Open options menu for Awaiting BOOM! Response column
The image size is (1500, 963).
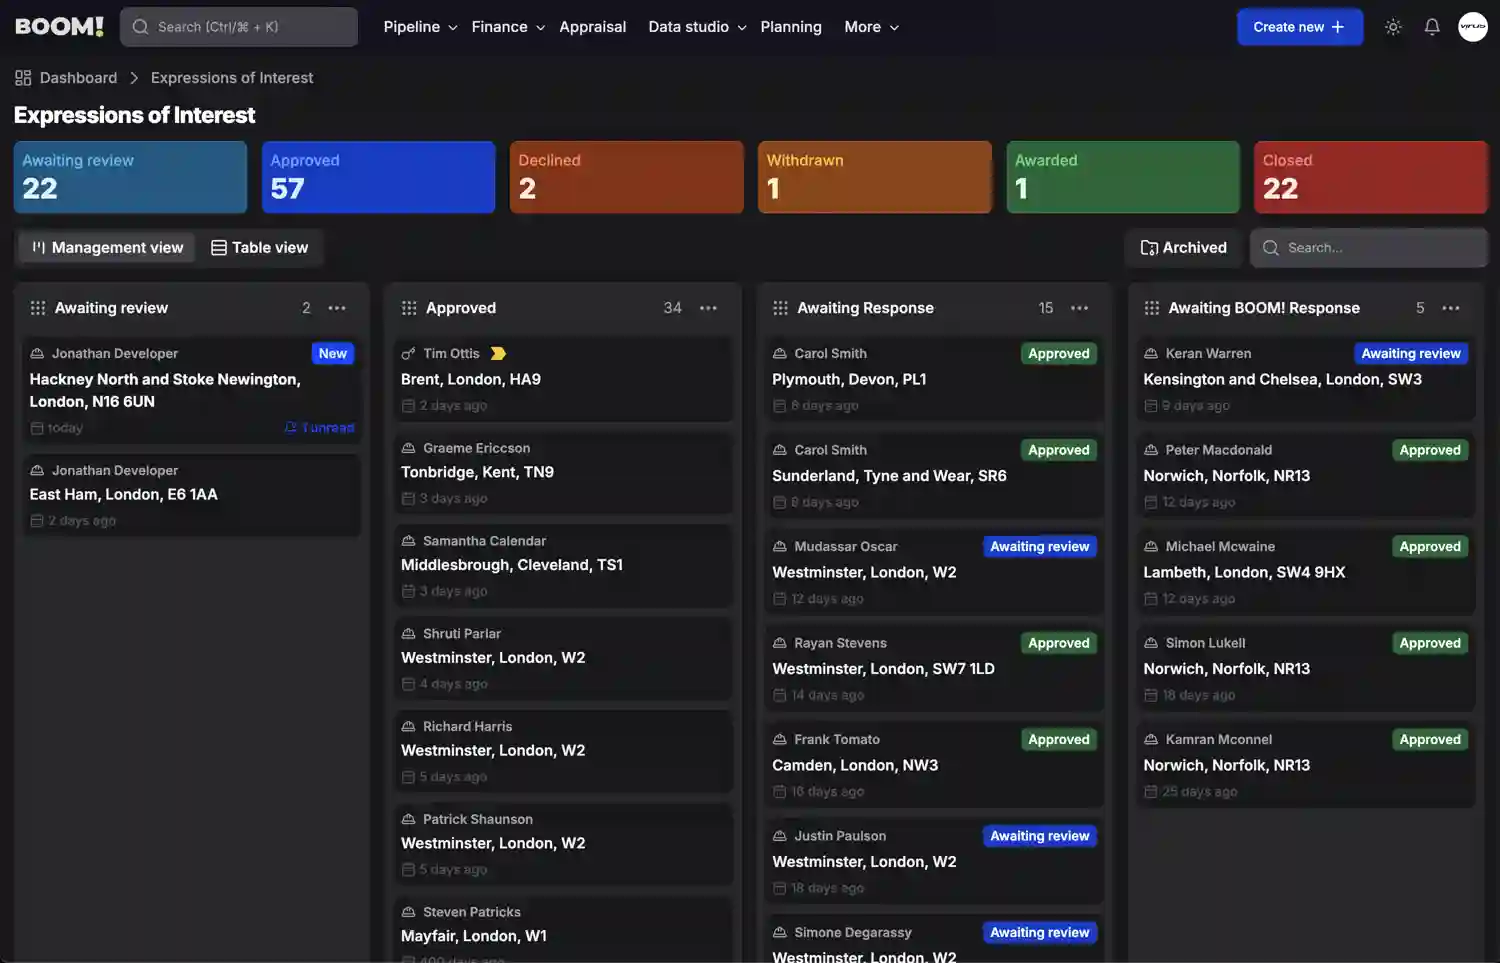pos(1451,308)
